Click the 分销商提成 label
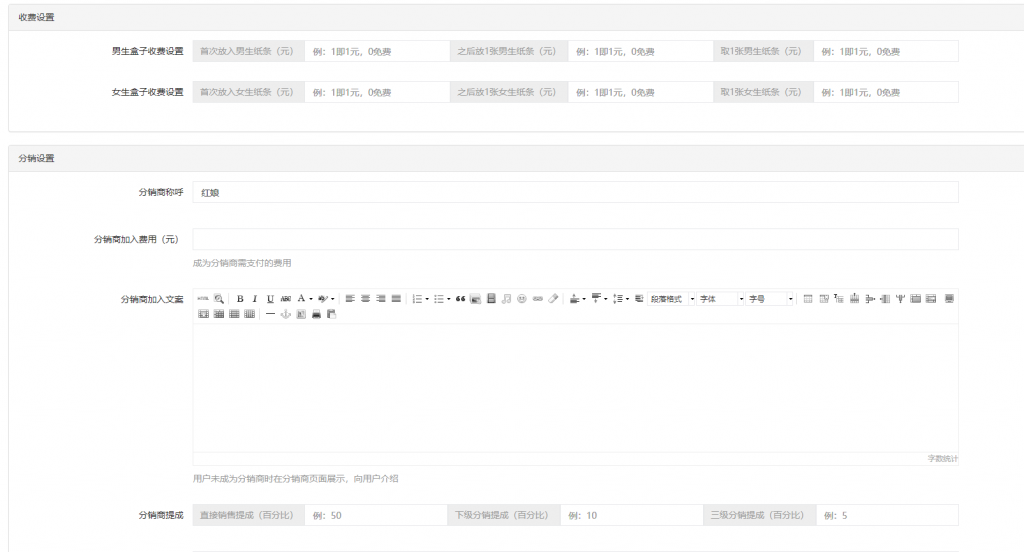Screen dimensions: 1024x552 [x=161, y=515]
